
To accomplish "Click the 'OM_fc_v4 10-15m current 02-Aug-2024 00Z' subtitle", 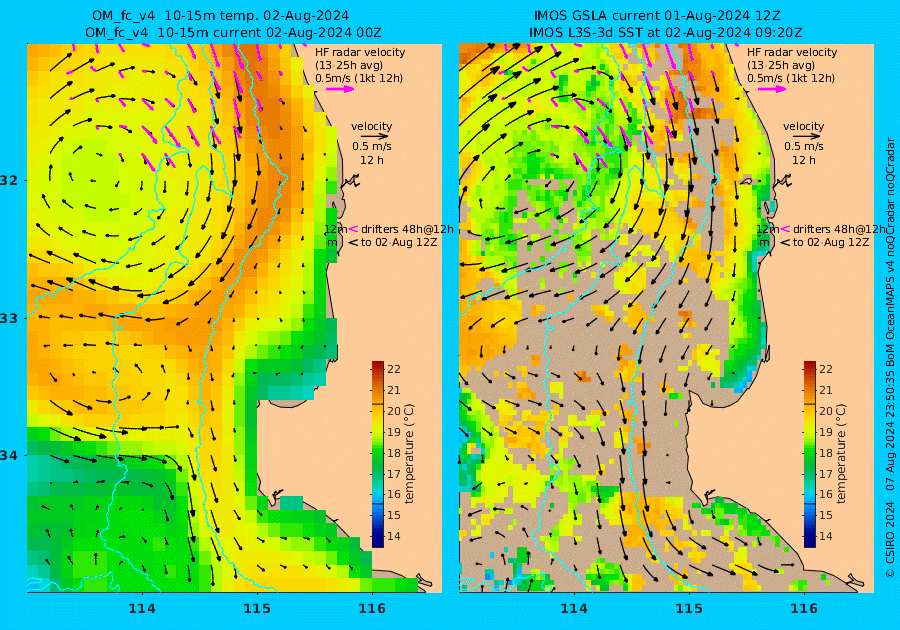I will click(233, 33).
